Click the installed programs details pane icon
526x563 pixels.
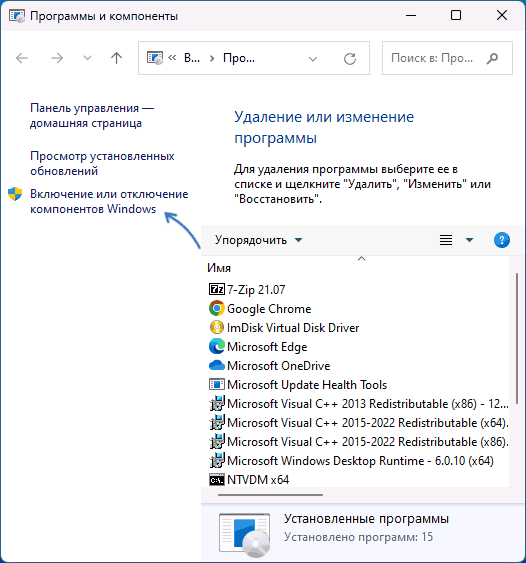tap(245, 534)
